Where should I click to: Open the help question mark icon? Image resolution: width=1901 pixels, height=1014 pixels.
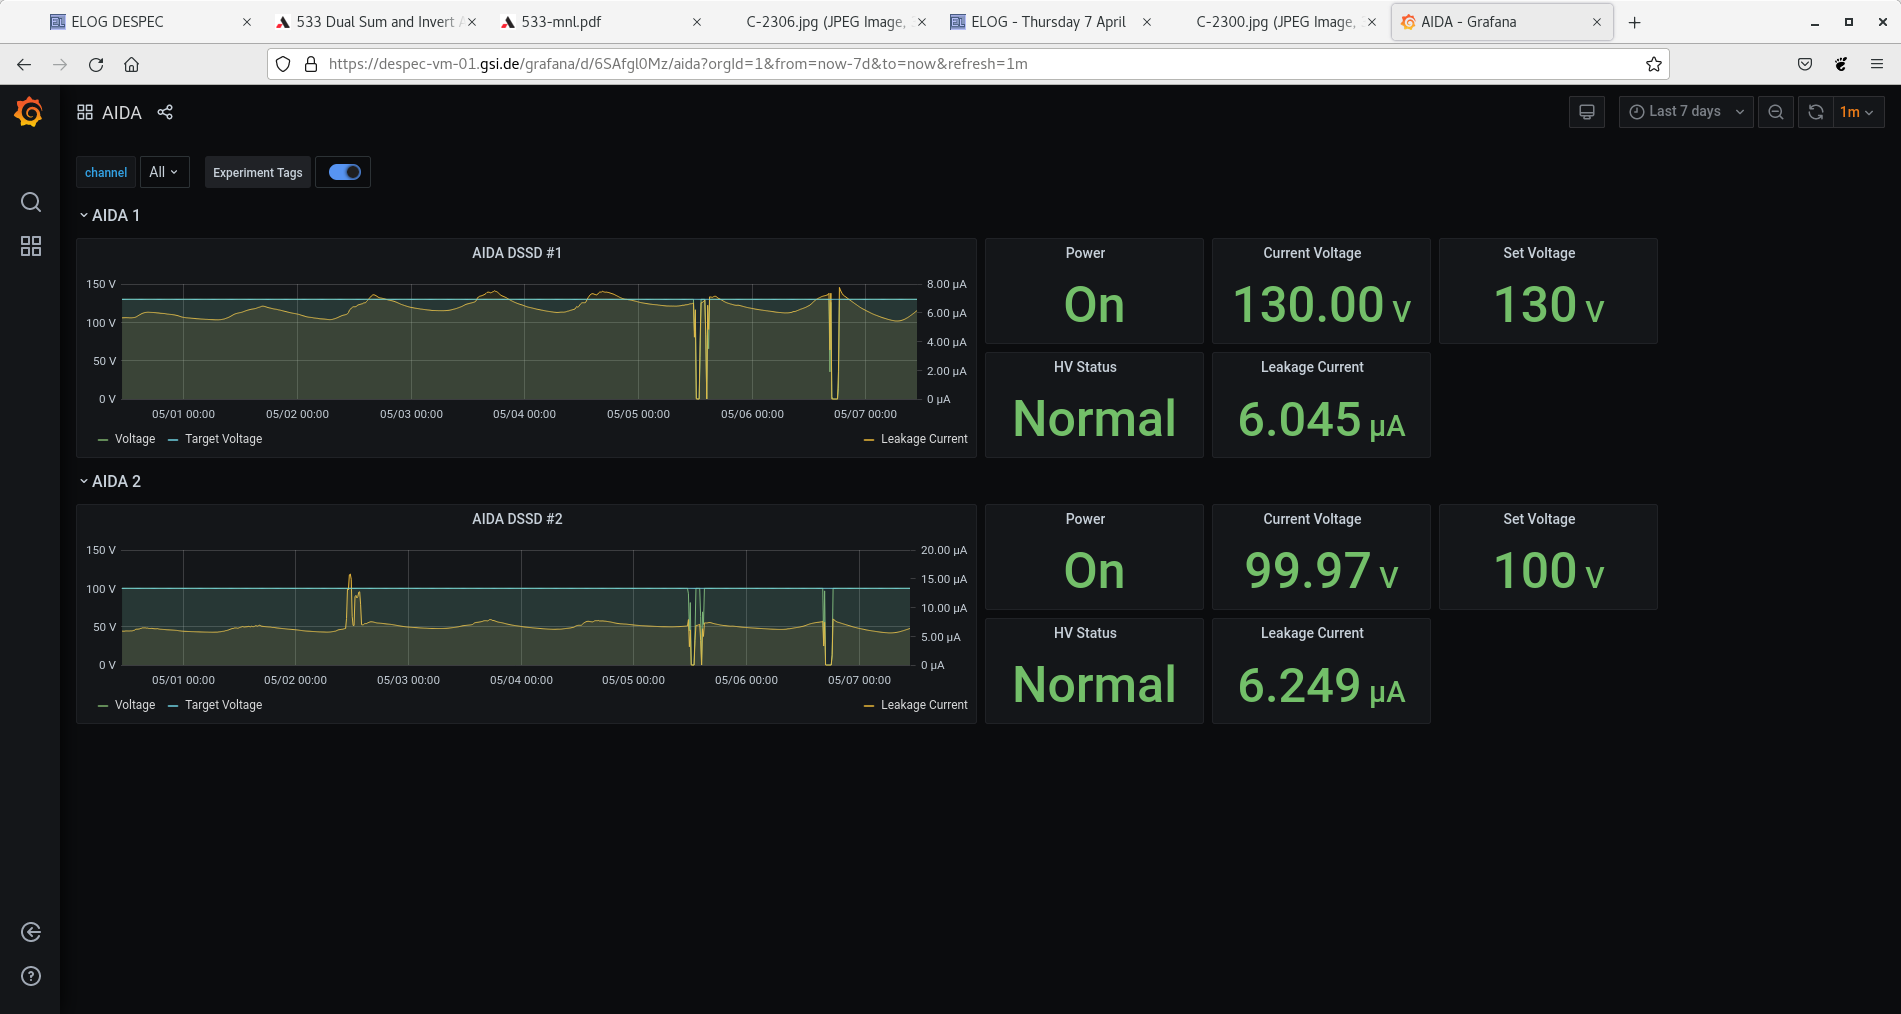pos(31,976)
